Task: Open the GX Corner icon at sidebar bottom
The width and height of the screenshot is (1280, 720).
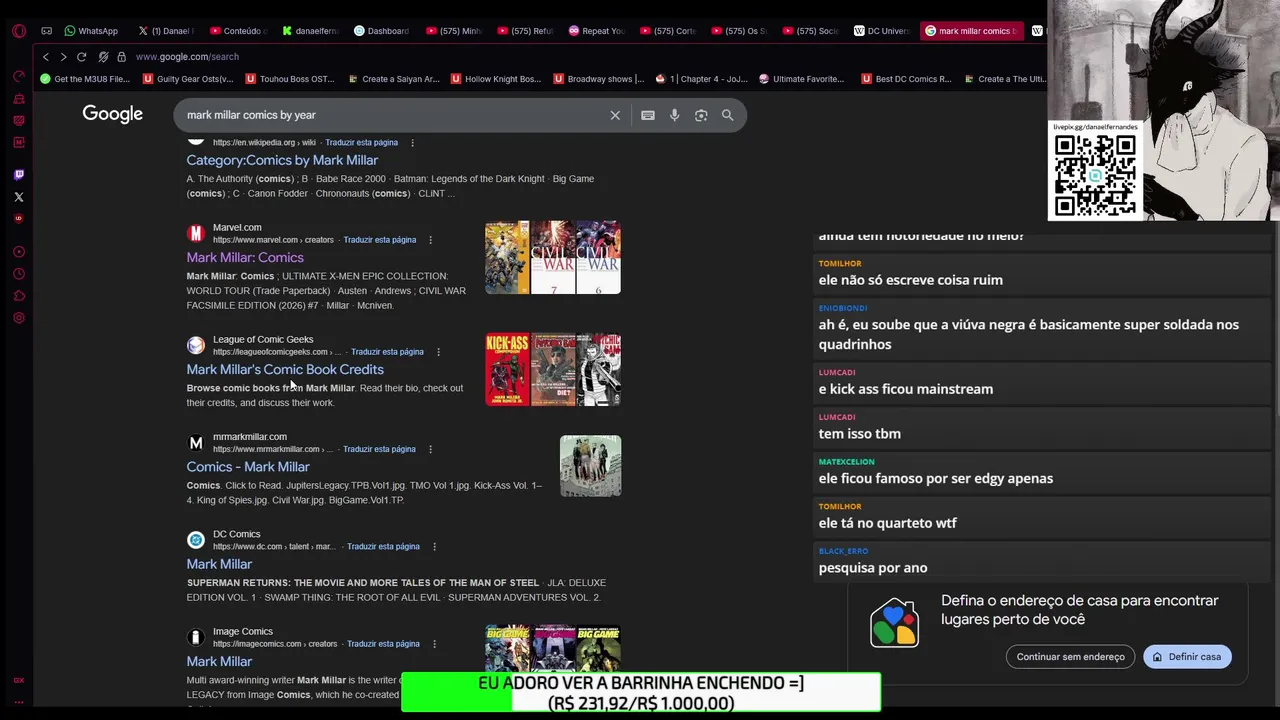Action: tap(18, 680)
